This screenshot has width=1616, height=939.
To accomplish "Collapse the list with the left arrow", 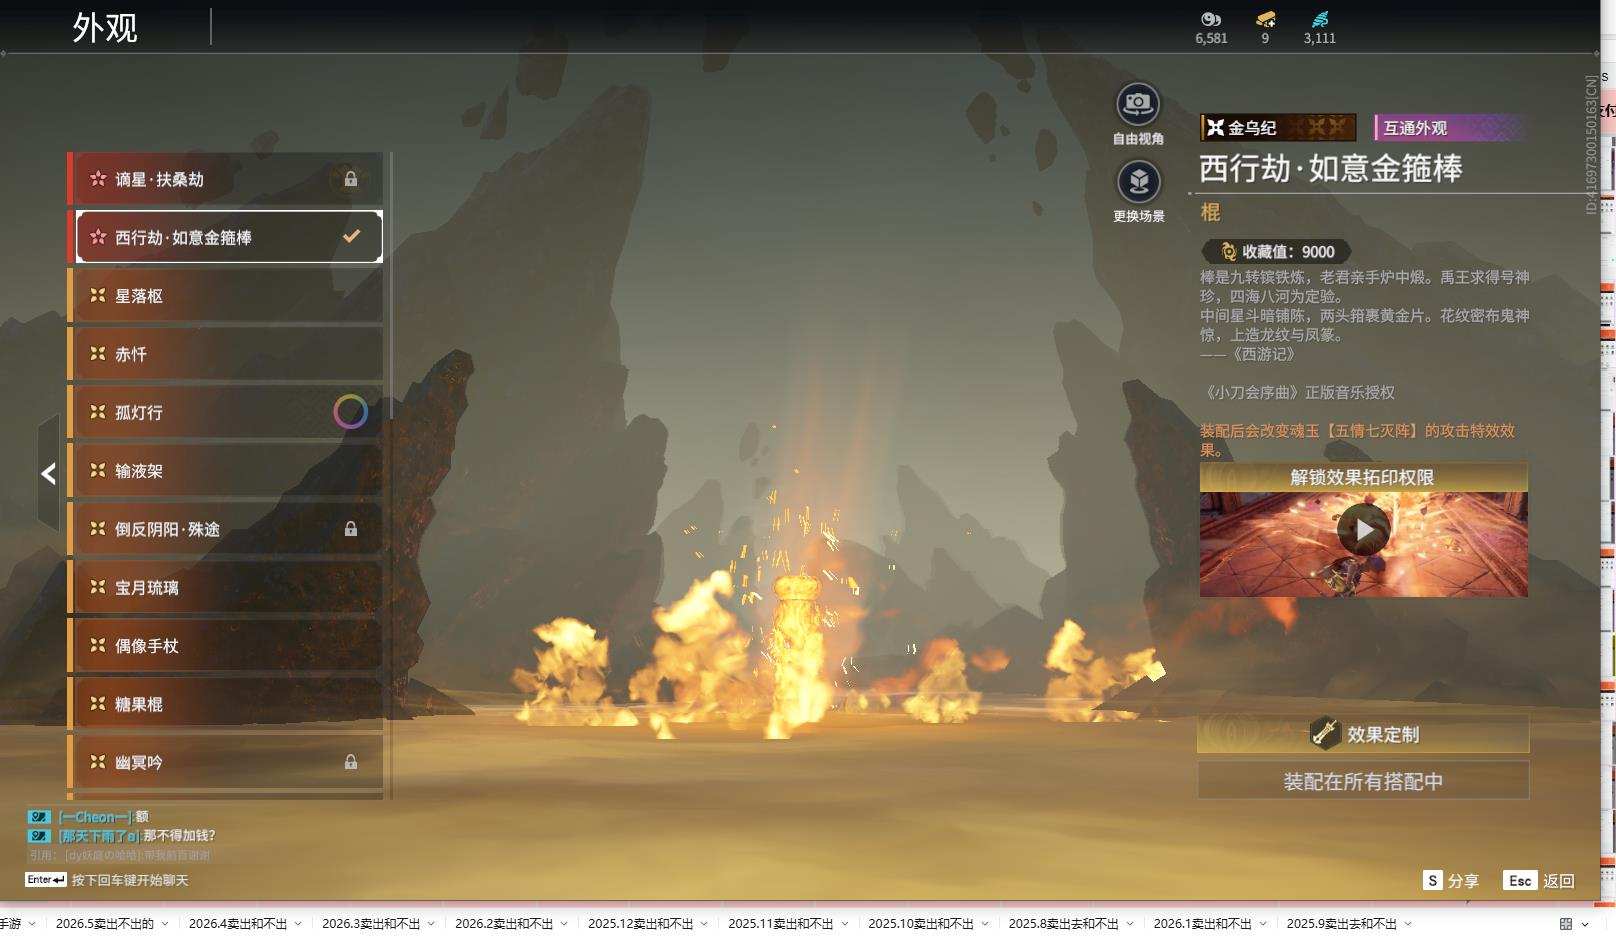I will 48,474.
